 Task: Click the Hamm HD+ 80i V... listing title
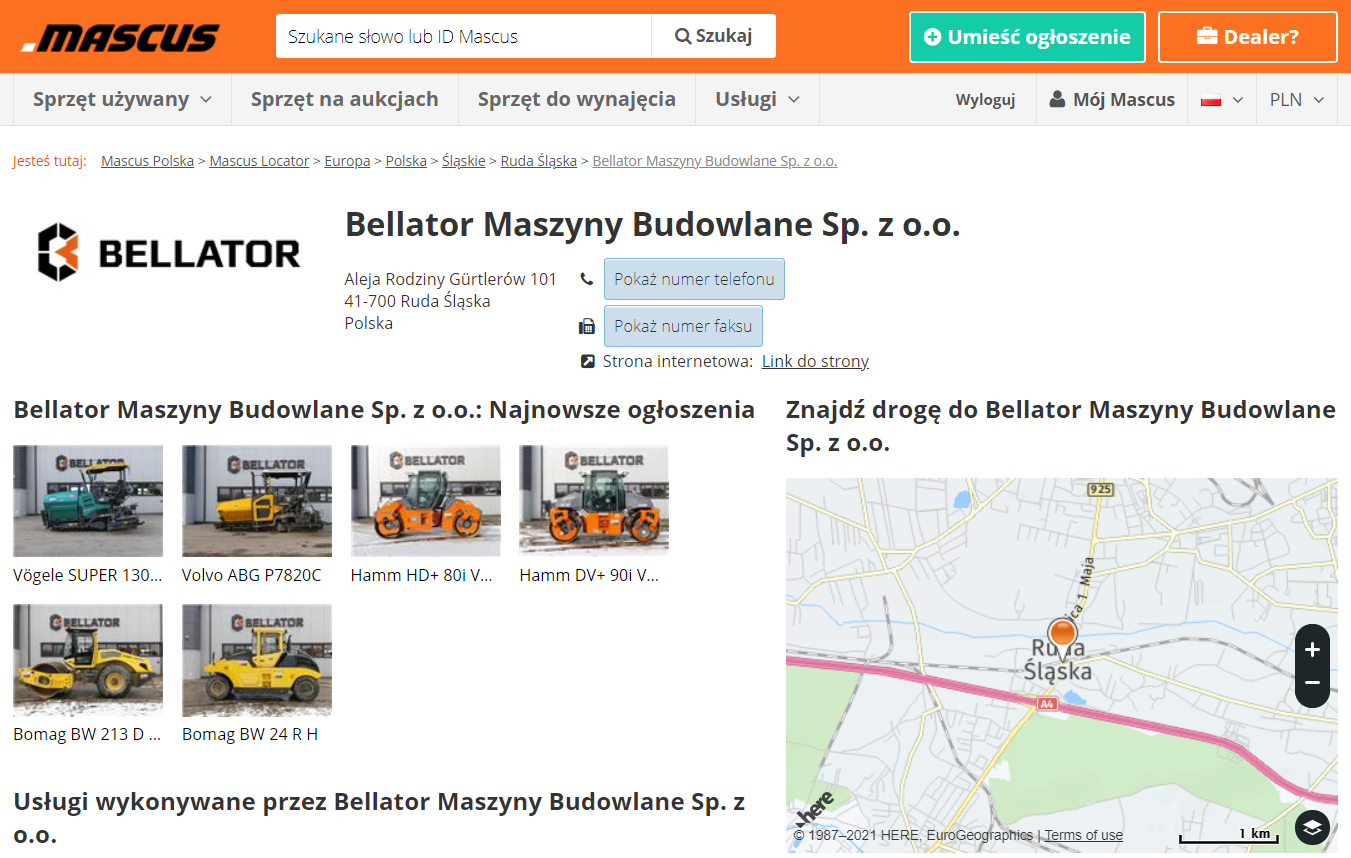pos(422,575)
